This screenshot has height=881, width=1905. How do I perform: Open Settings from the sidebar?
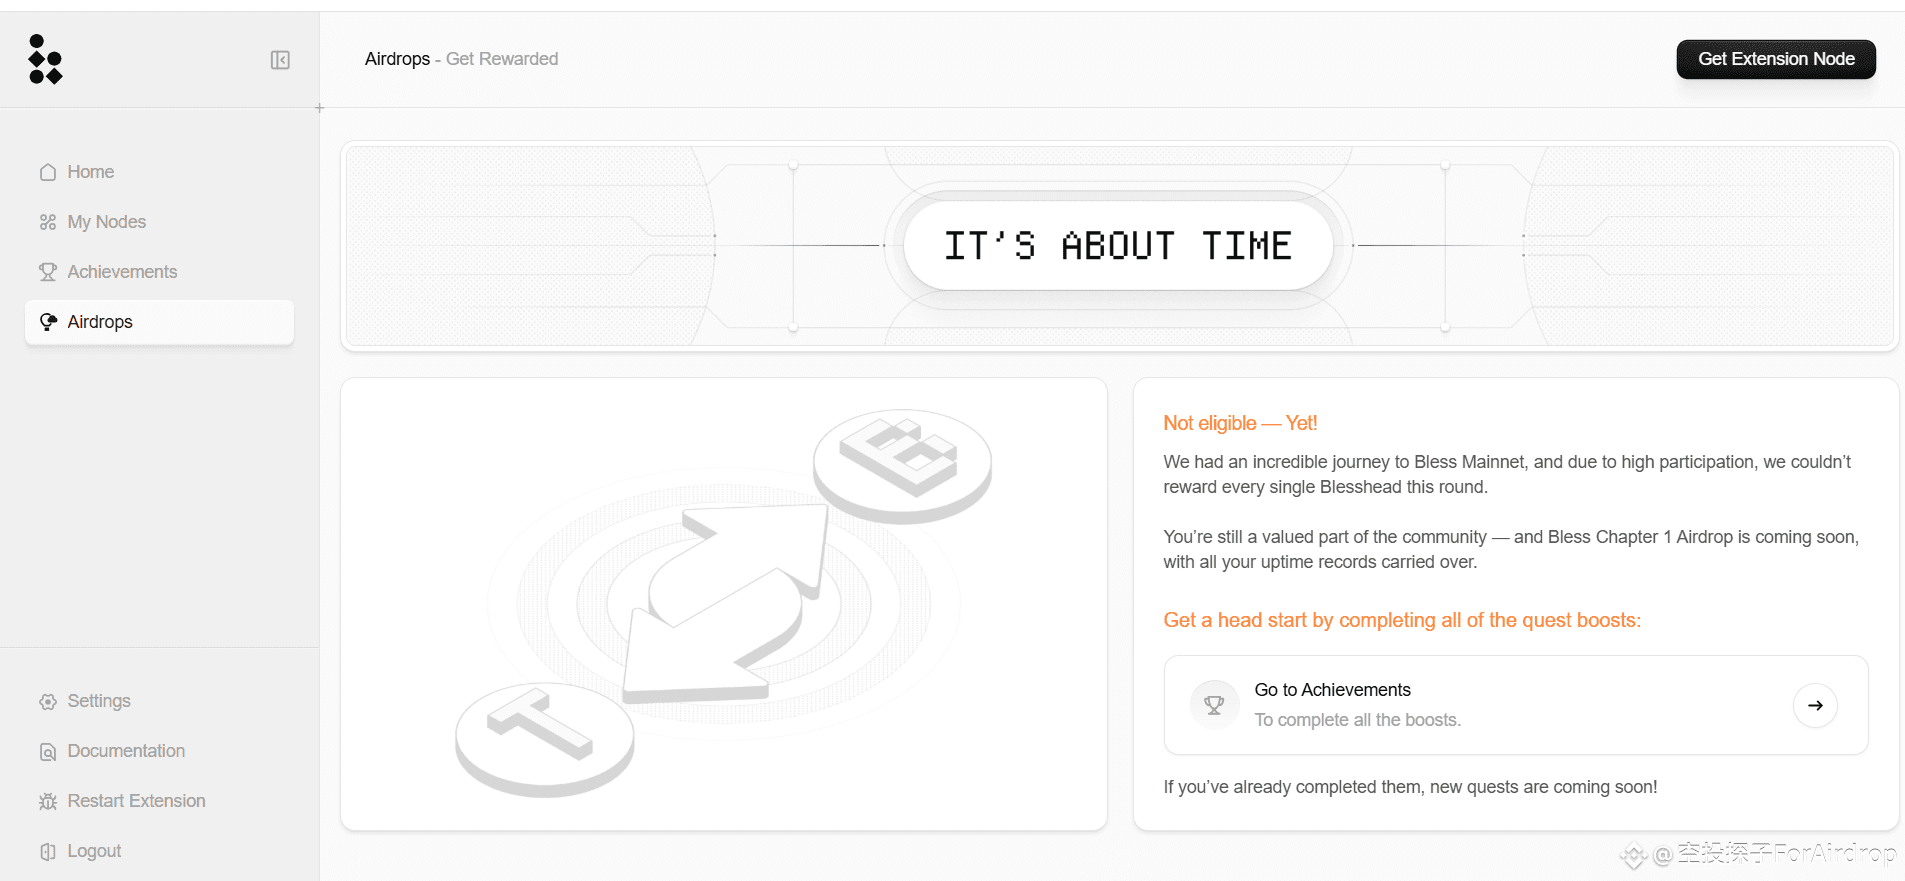tap(159, 701)
